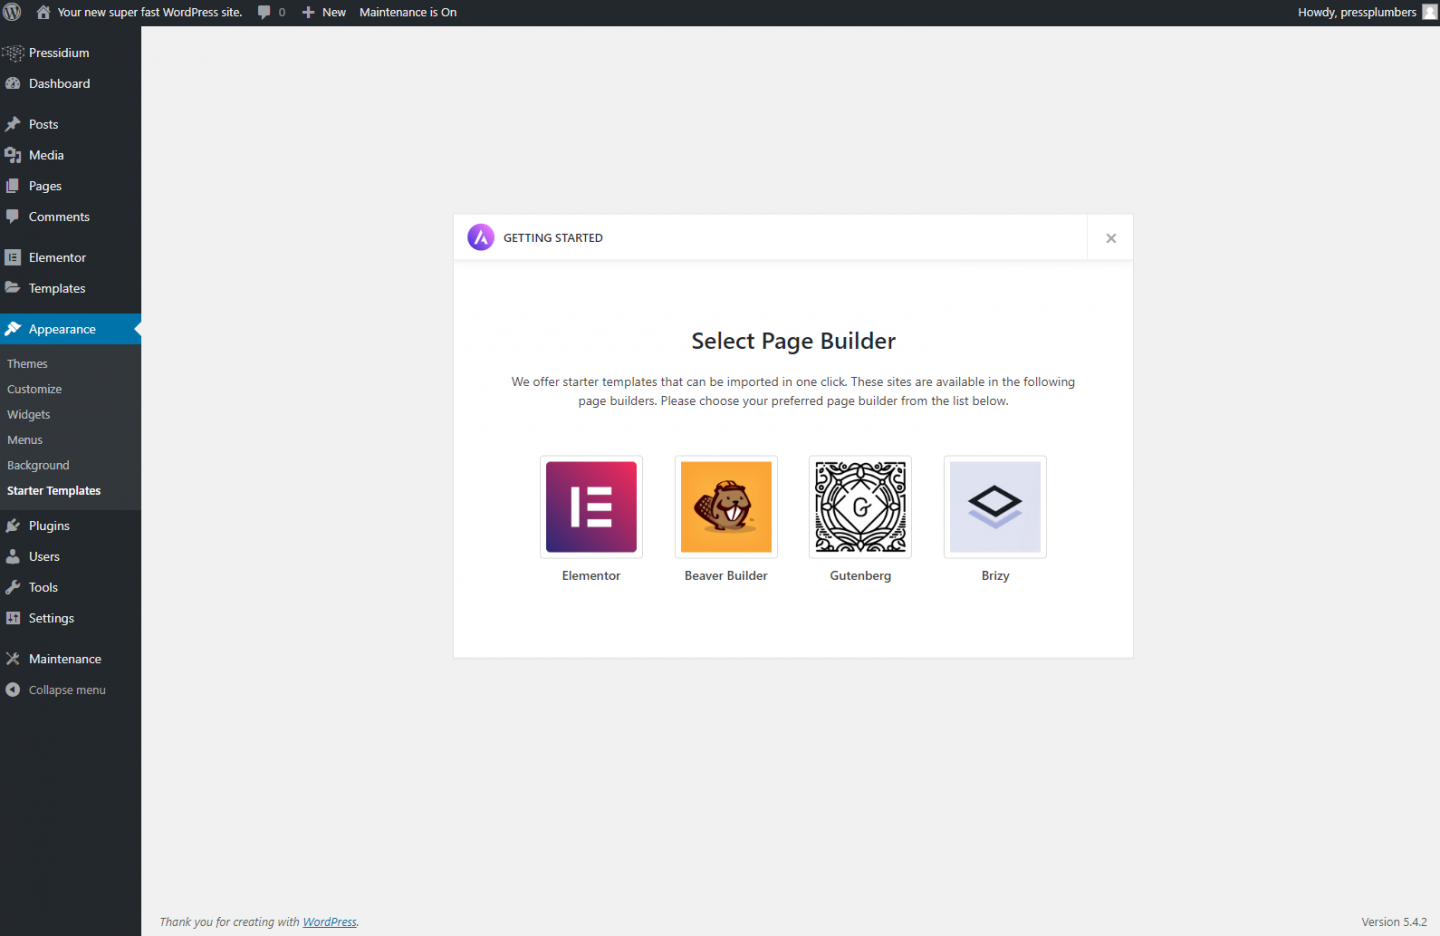The height and width of the screenshot is (936, 1440).
Task: Click the Pressidium sidebar icon
Action: coord(13,53)
